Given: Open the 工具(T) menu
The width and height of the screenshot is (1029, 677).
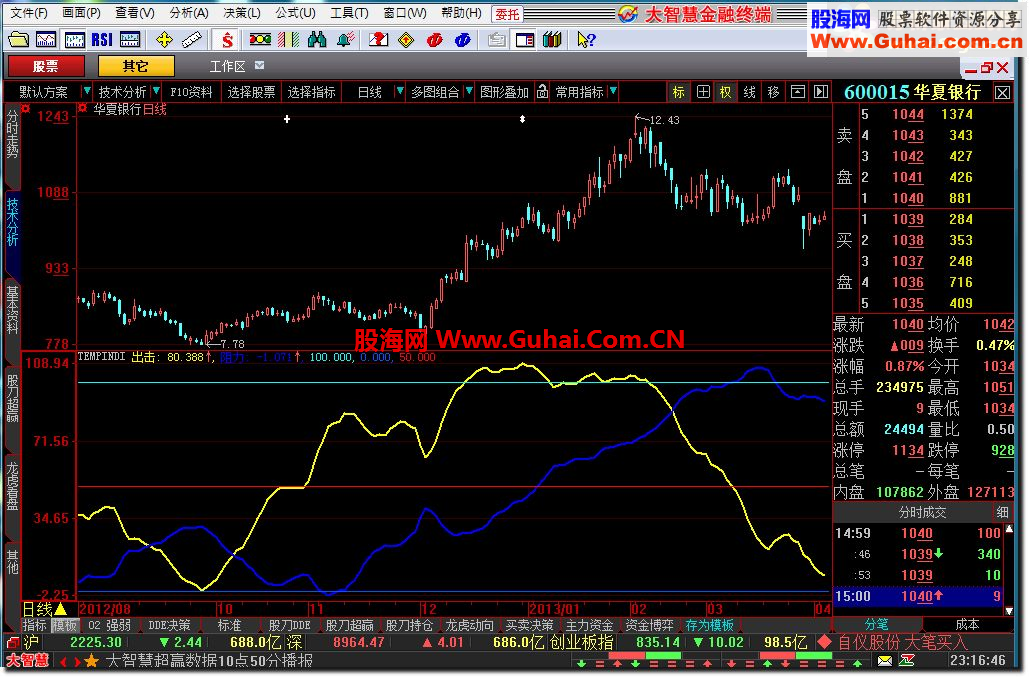Looking at the screenshot, I should [349, 12].
